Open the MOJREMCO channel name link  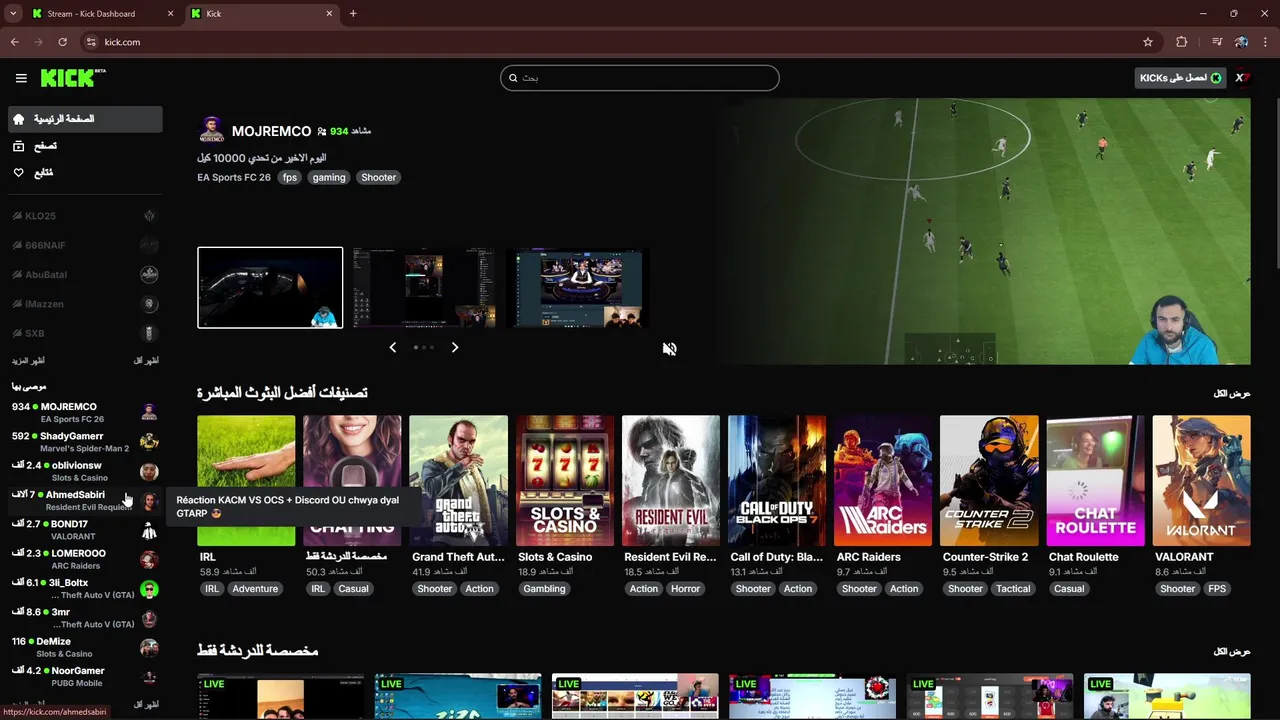(x=271, y=131)
